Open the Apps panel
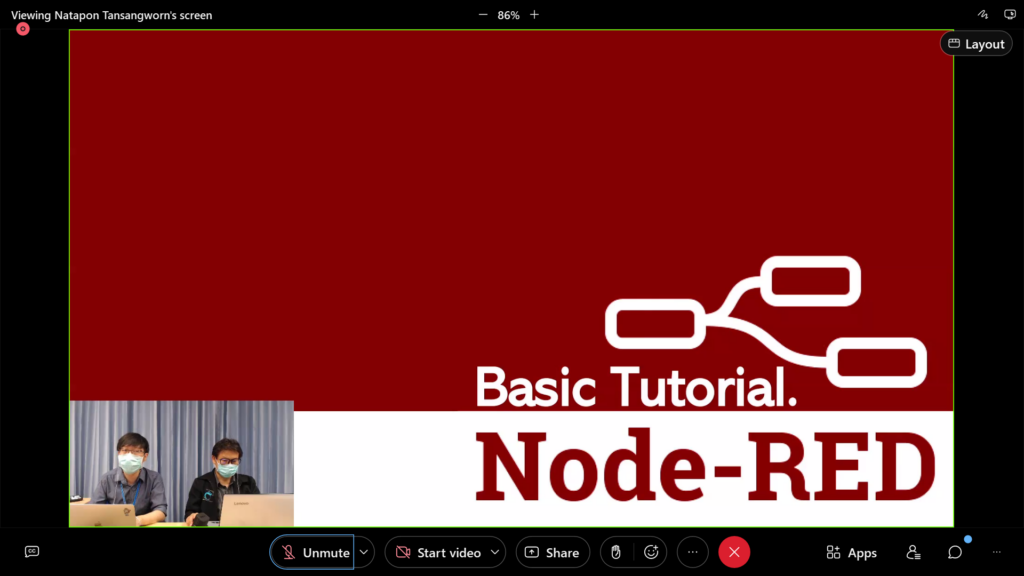The height and width of the screenshot is (576, 1024). (x=851, y=552)
